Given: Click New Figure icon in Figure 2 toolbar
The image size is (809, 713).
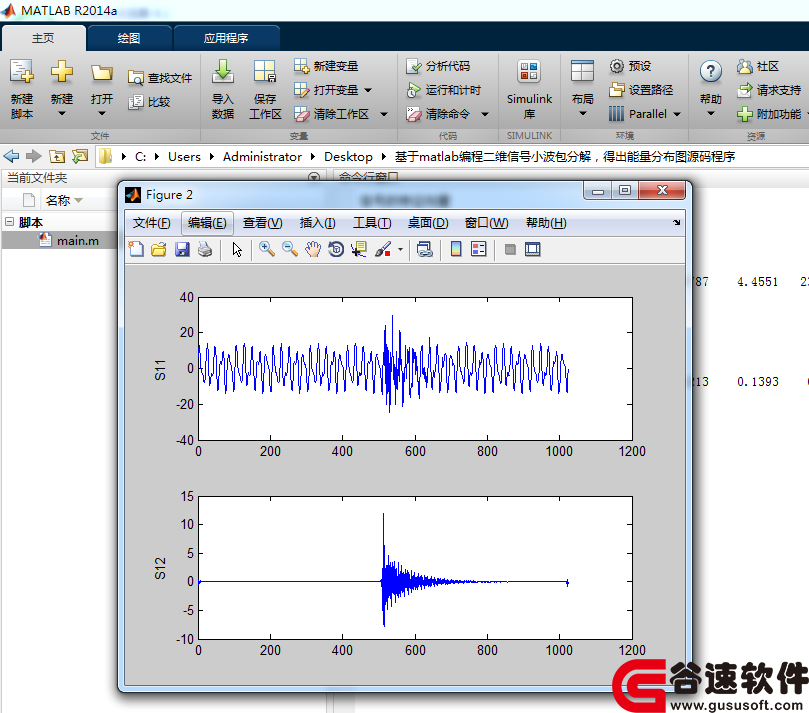Looking at the screenshot, I should pyautogui.click(x=136, y=249).
